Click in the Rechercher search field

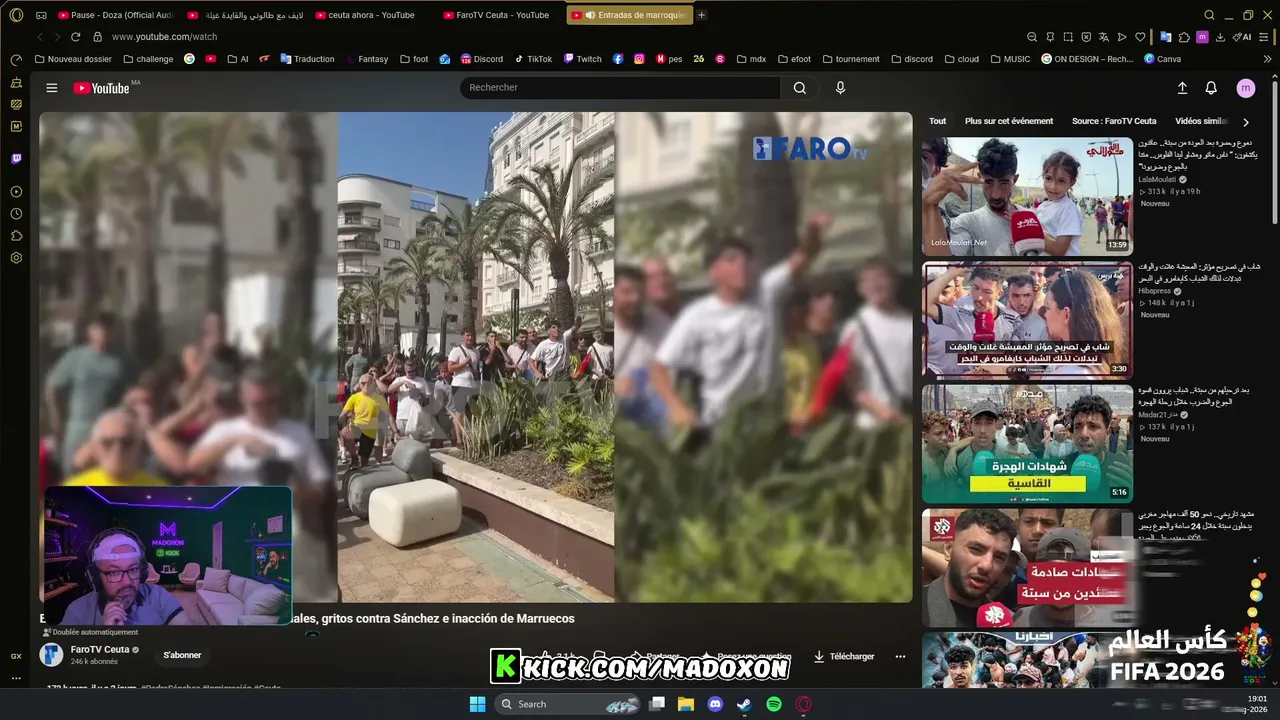coord(620,88)
